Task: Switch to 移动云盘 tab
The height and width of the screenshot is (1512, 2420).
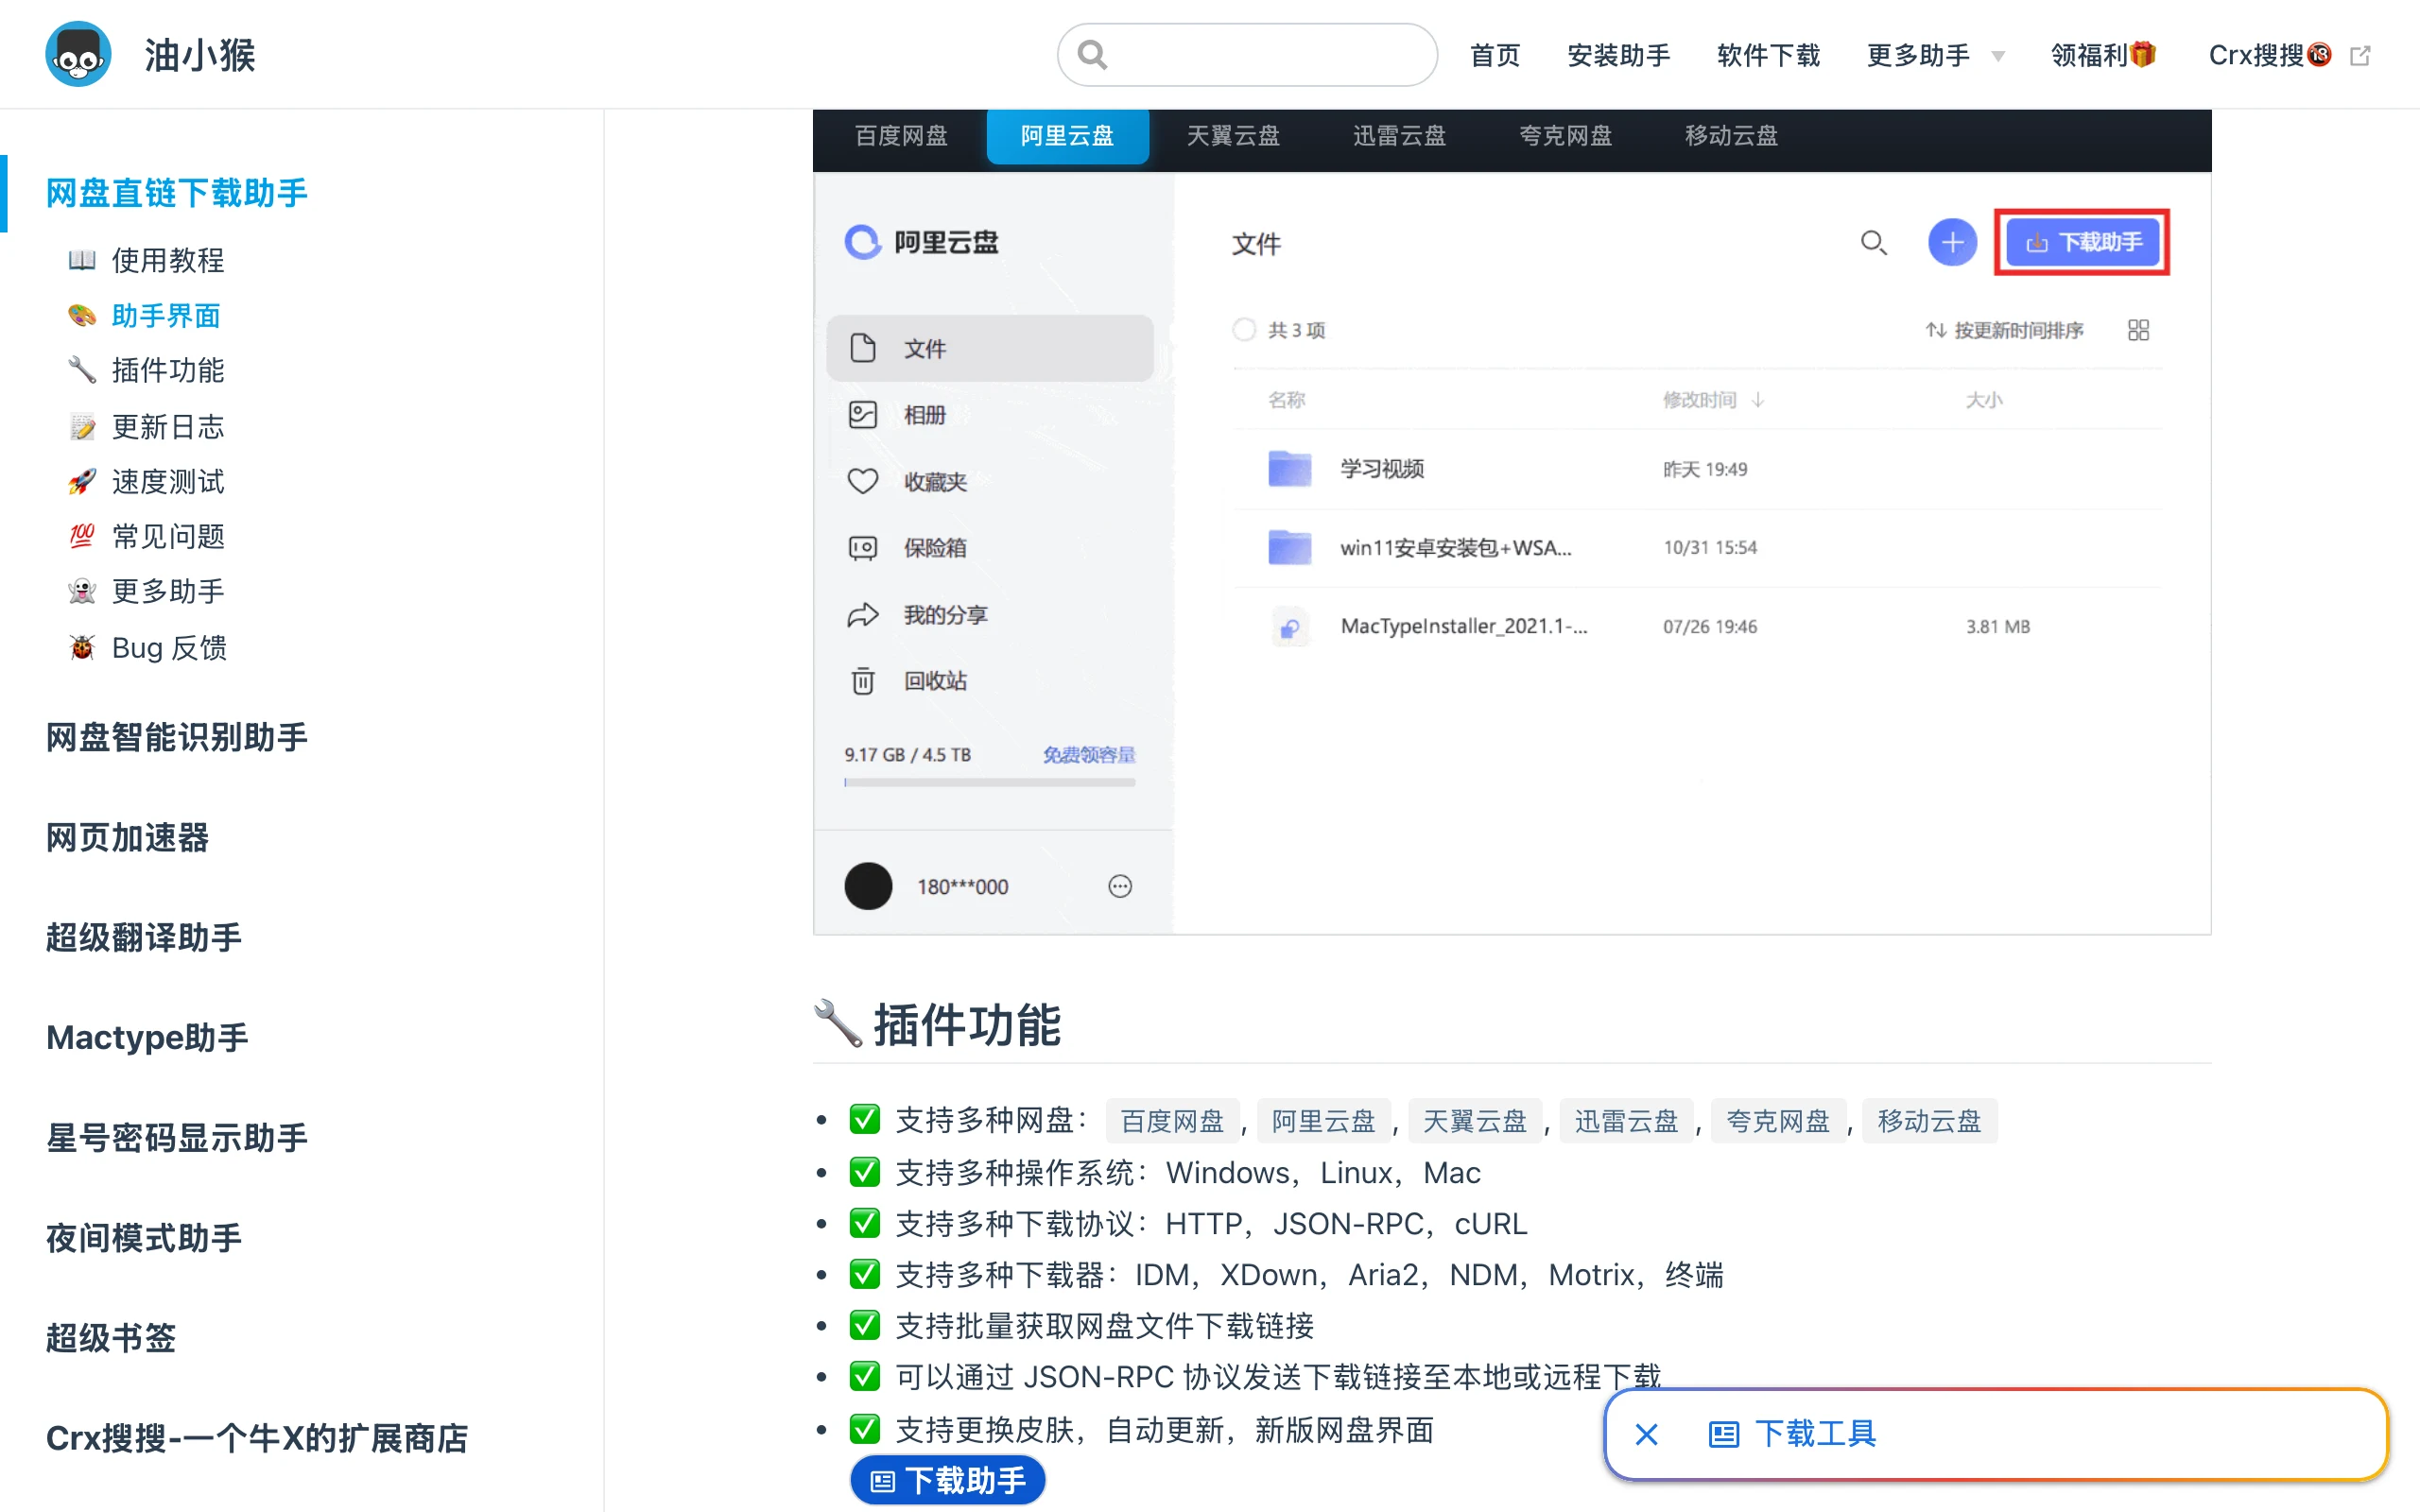Action: (x=1731, y=136)
